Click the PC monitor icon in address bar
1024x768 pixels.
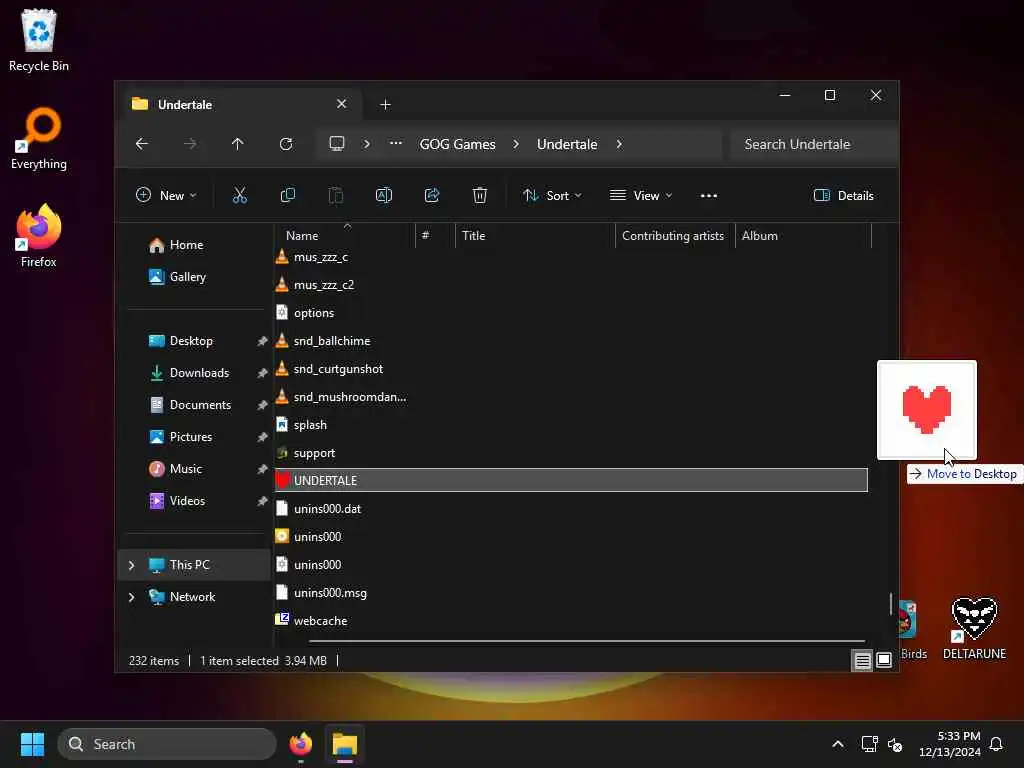[337, 144]
